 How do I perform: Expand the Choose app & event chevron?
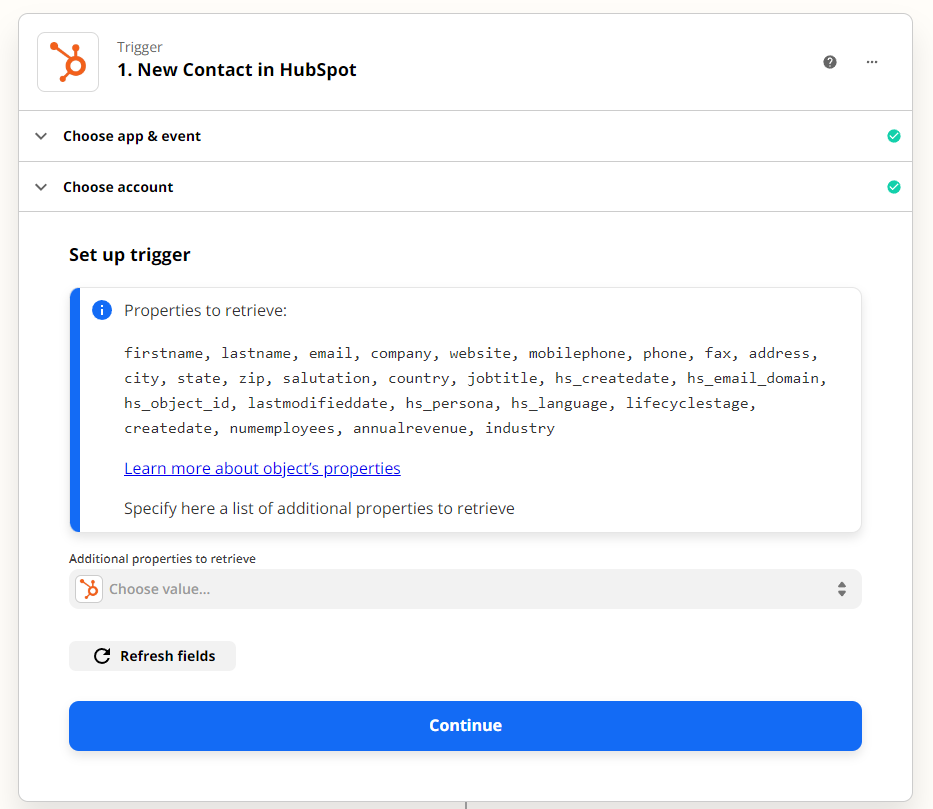pos(41,136)
